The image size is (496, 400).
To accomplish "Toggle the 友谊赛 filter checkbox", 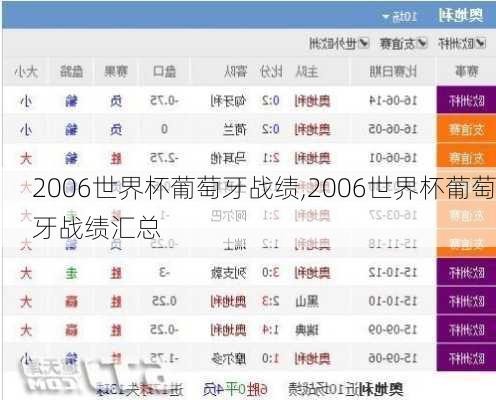I will click(x=422, y=43).
